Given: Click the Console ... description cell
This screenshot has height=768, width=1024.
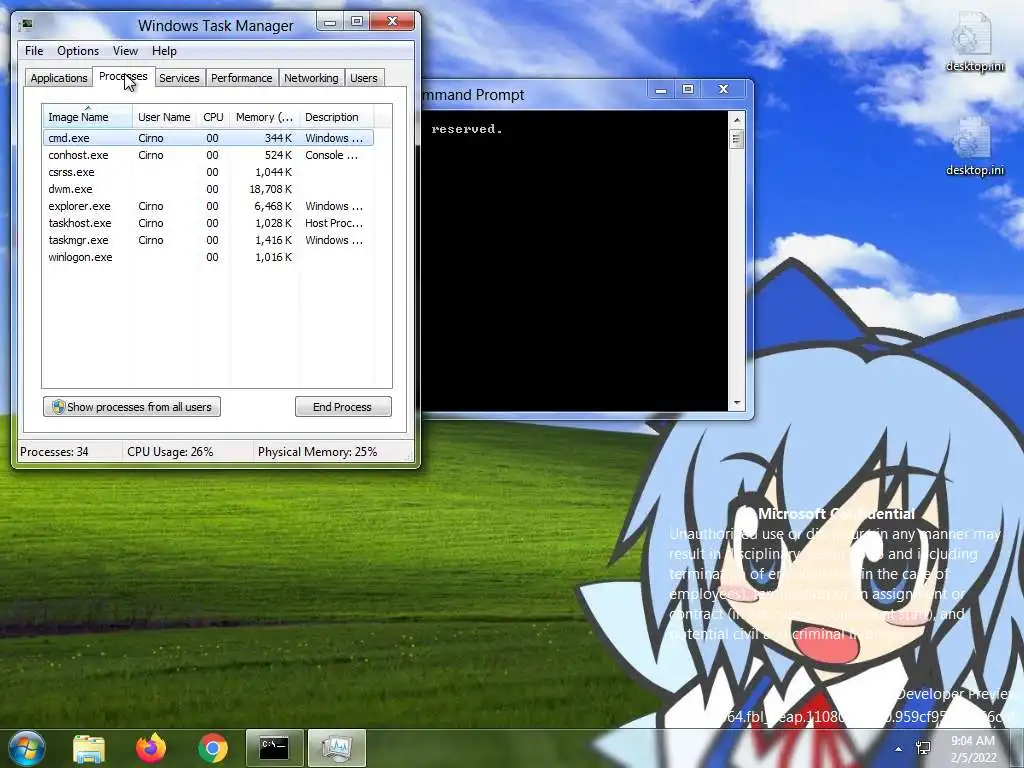Looking at the screenshot, I should pyautogui.click(x=332, y=155).
